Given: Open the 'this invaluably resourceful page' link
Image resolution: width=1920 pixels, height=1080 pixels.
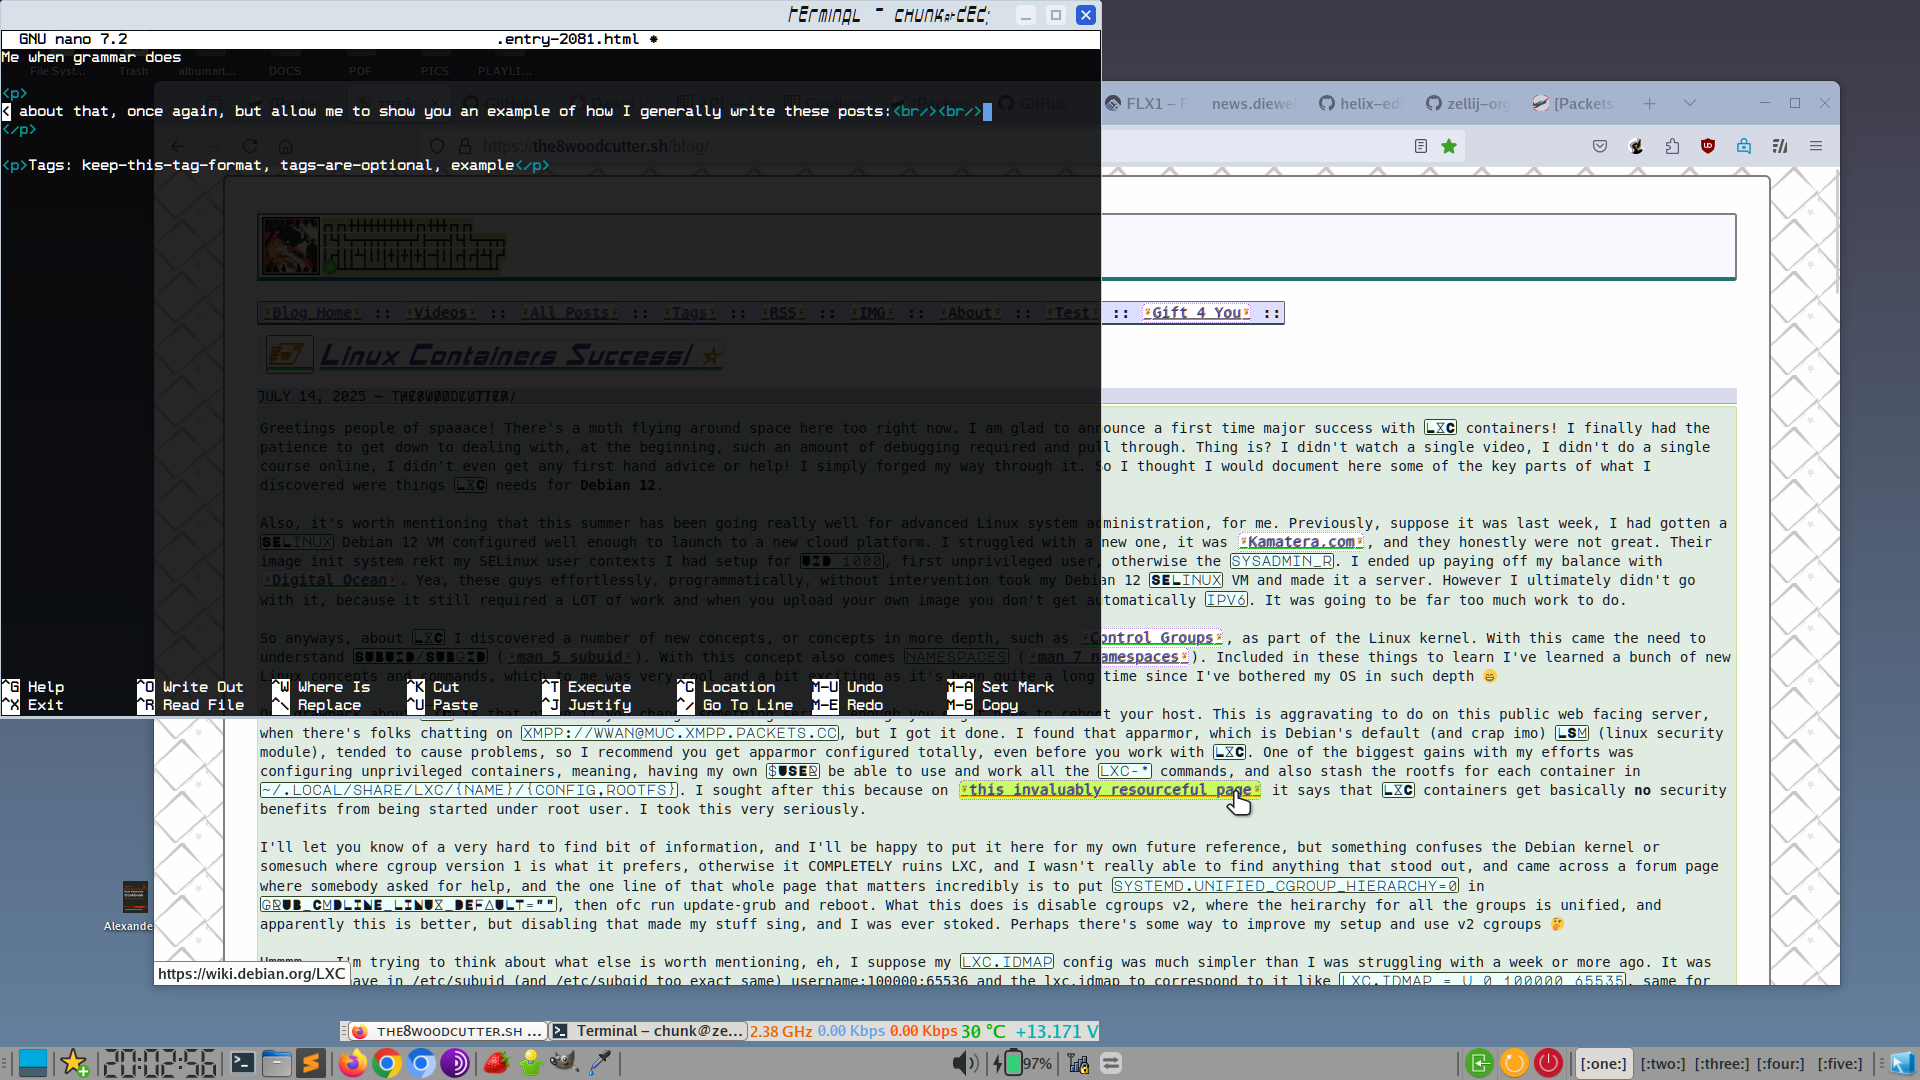Looking at the screenshot, I should (1110, 790).
